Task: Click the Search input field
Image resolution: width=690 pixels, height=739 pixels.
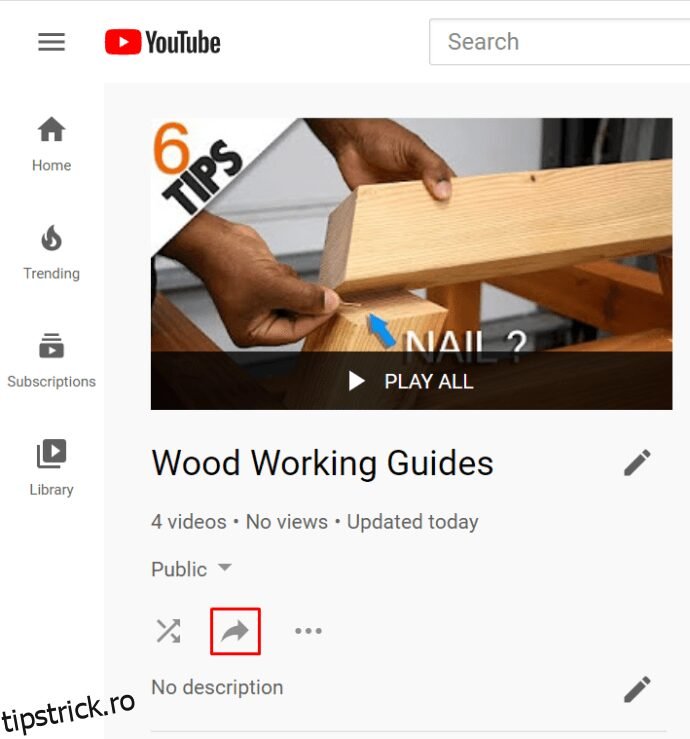Action: (x=560, y=41)
